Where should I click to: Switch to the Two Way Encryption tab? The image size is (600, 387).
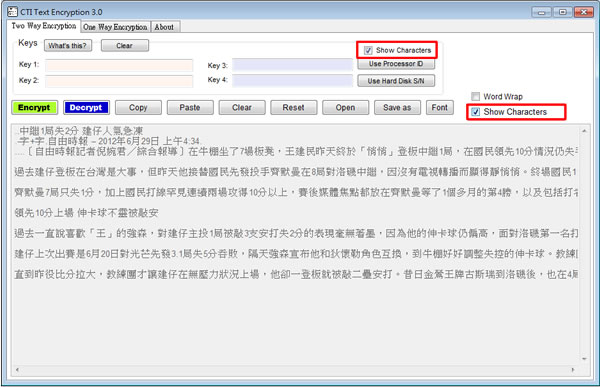tap(44, 26)
